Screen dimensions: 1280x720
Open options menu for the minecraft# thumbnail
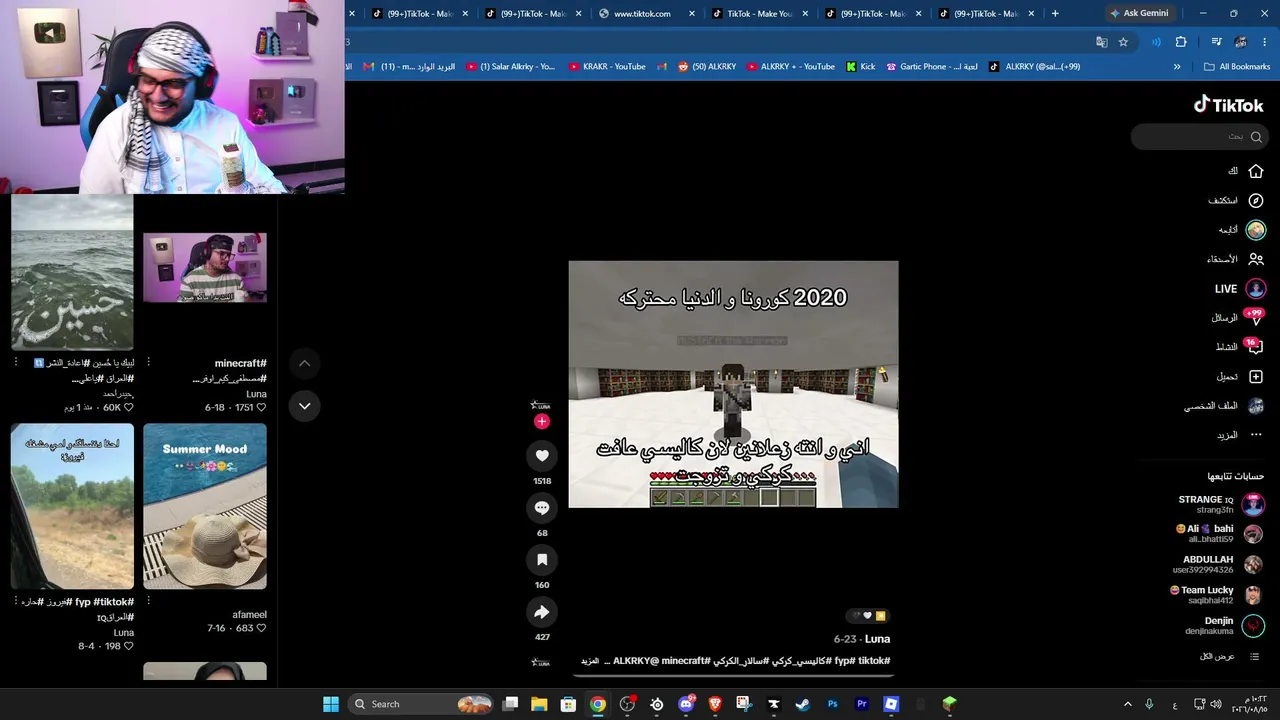tap(148, 362)
